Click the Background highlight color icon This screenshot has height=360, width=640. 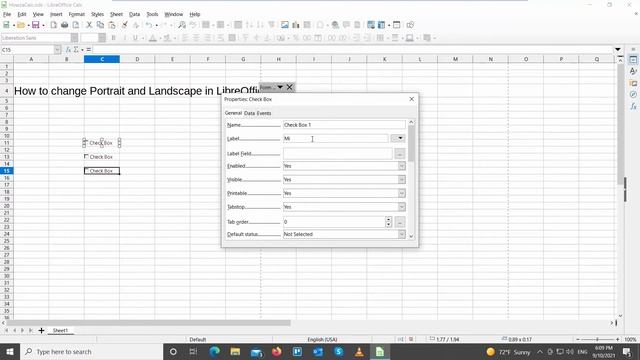pos(167,38)
